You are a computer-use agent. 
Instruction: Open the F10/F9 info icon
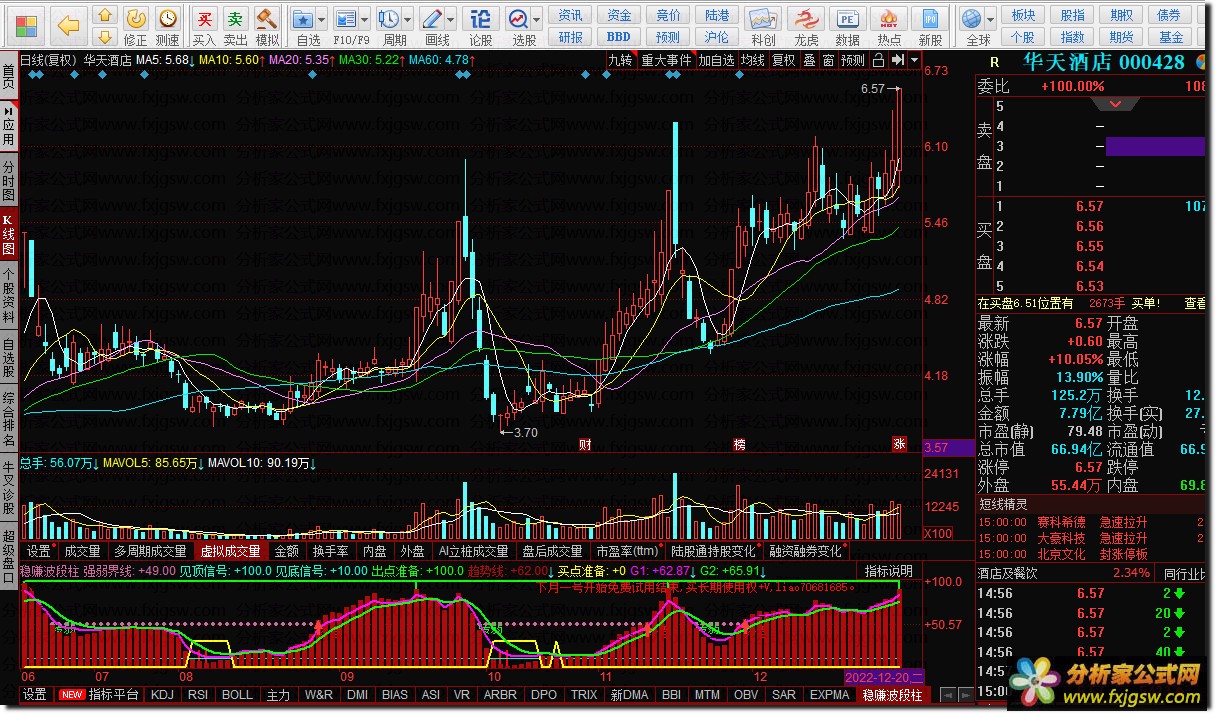coord(345,19)
